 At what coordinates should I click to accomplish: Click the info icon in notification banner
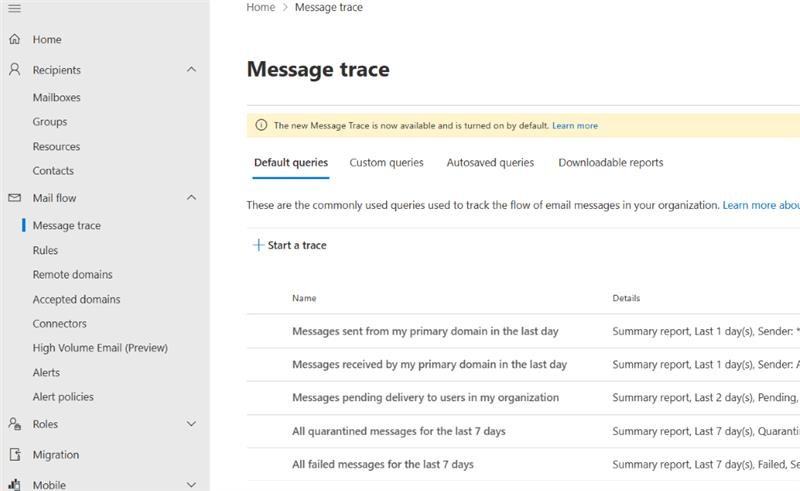coord(261,126)
